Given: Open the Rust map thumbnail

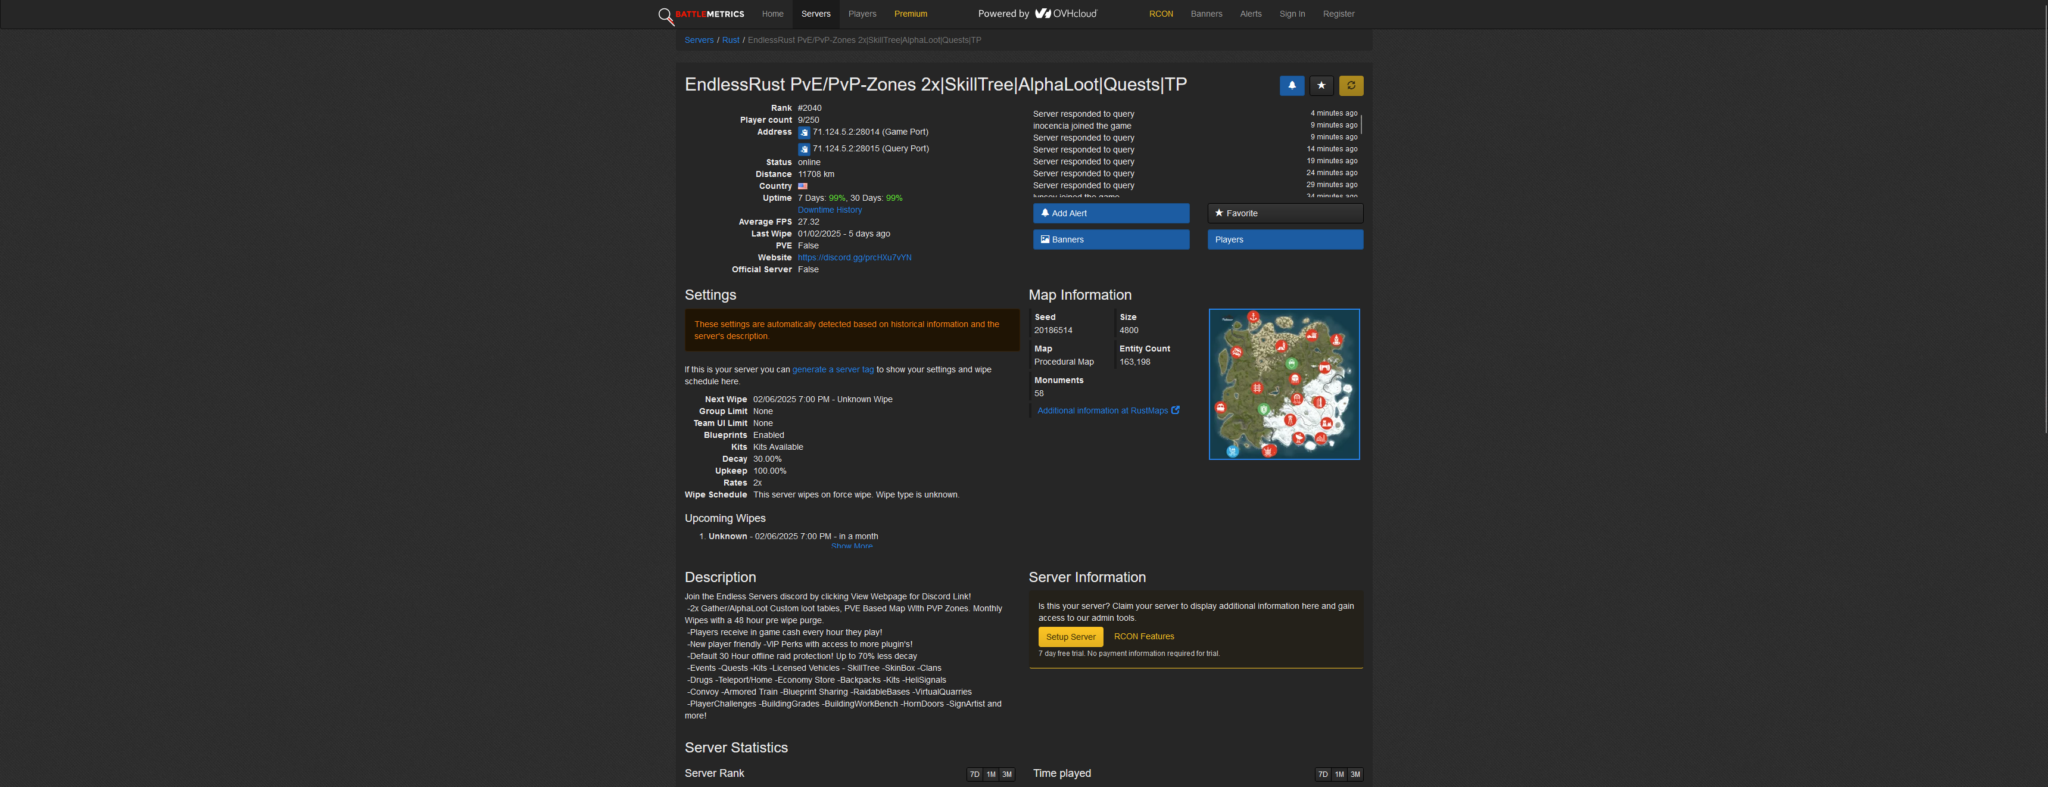Looking at the screenshot, I should click(x=1284, y=384).
